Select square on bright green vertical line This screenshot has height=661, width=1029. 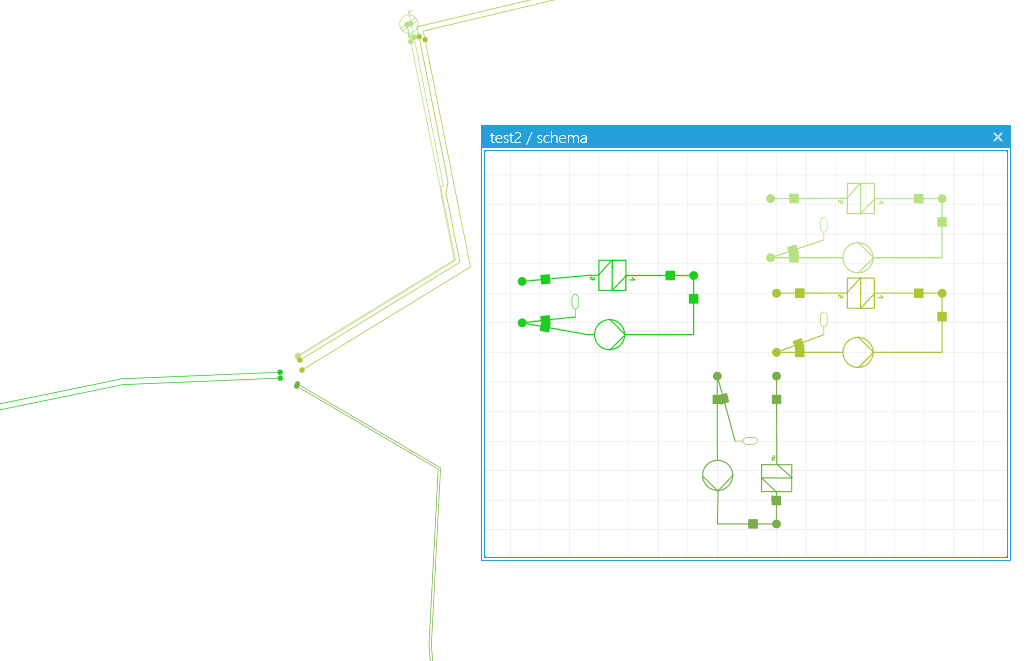(x=694, y=299)
